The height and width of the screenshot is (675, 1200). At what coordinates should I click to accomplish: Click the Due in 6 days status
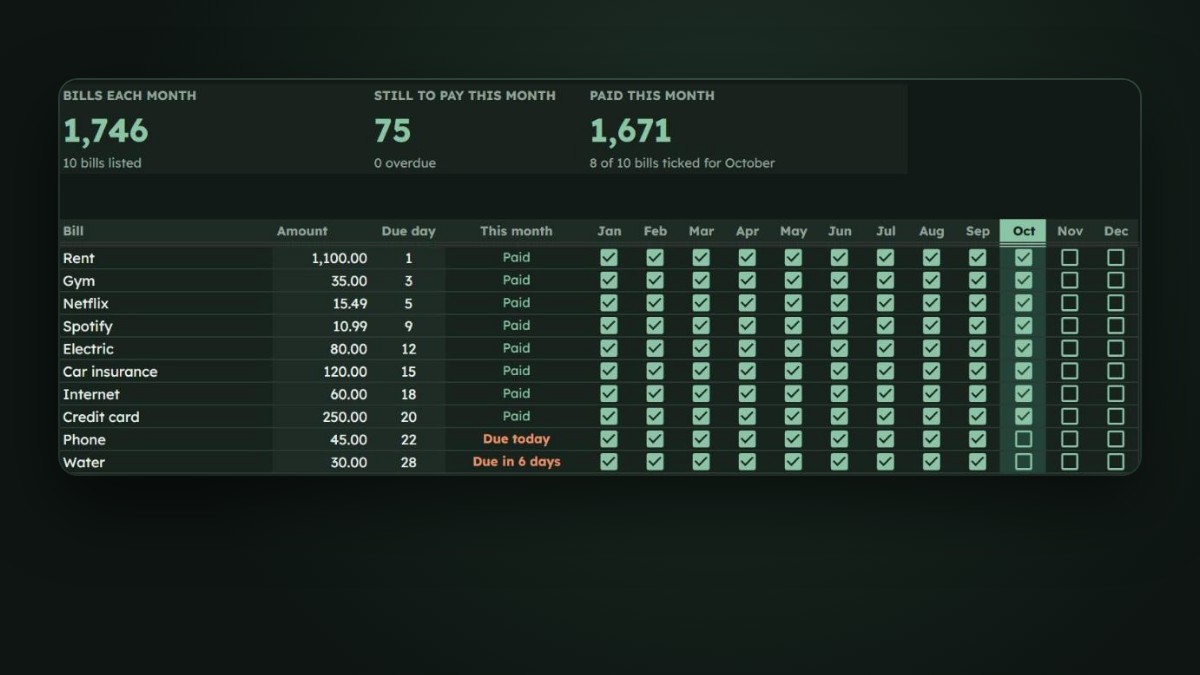click(x=516, y=462)
